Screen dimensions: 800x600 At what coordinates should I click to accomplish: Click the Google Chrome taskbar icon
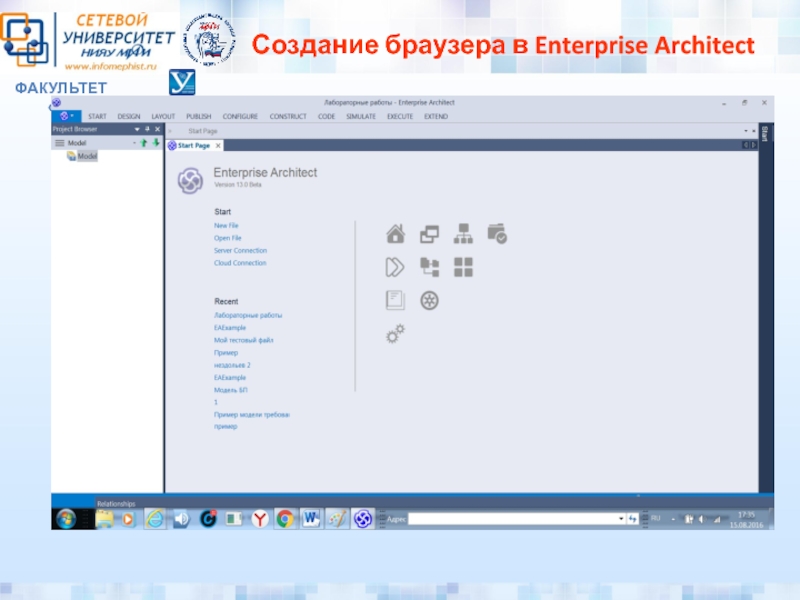click(285, 518)
